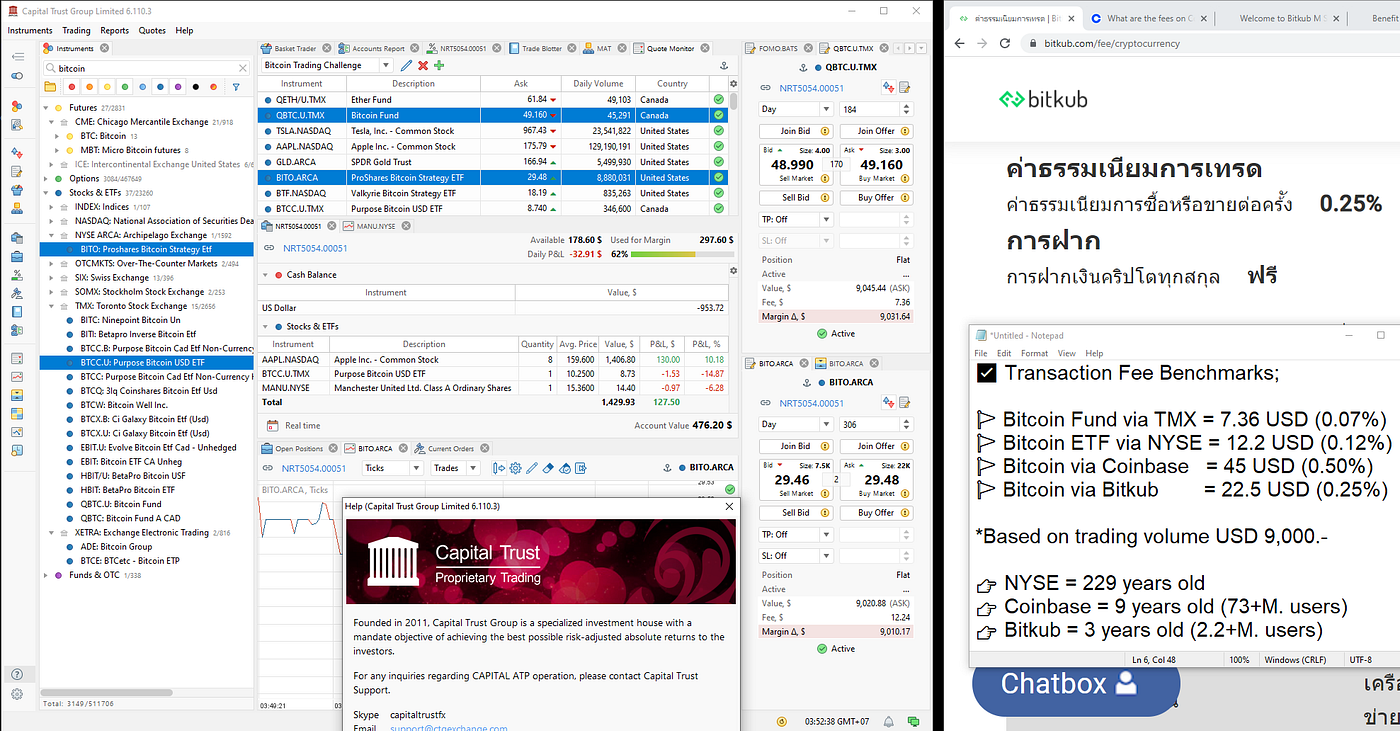Screen dimensions: 1400x731
Task: Click the help question mark sidebar icon
Action: pyautogui.click(x=17, y=674)
